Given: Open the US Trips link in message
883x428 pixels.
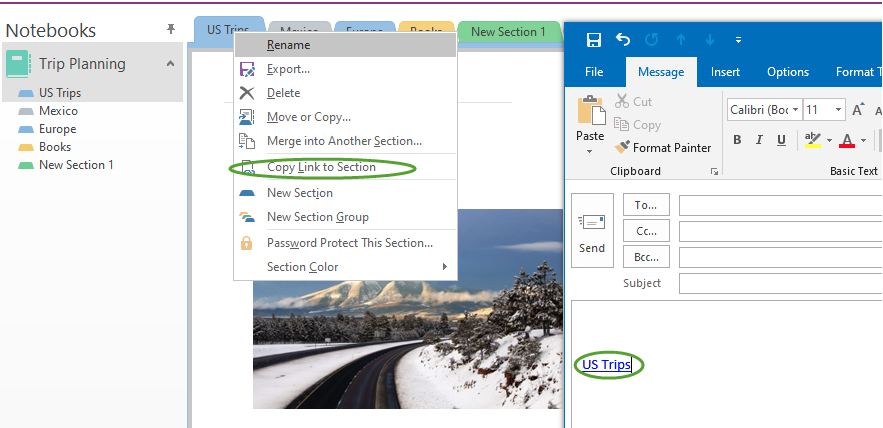Looking at the screenshot, I should [x=606, y=364].
